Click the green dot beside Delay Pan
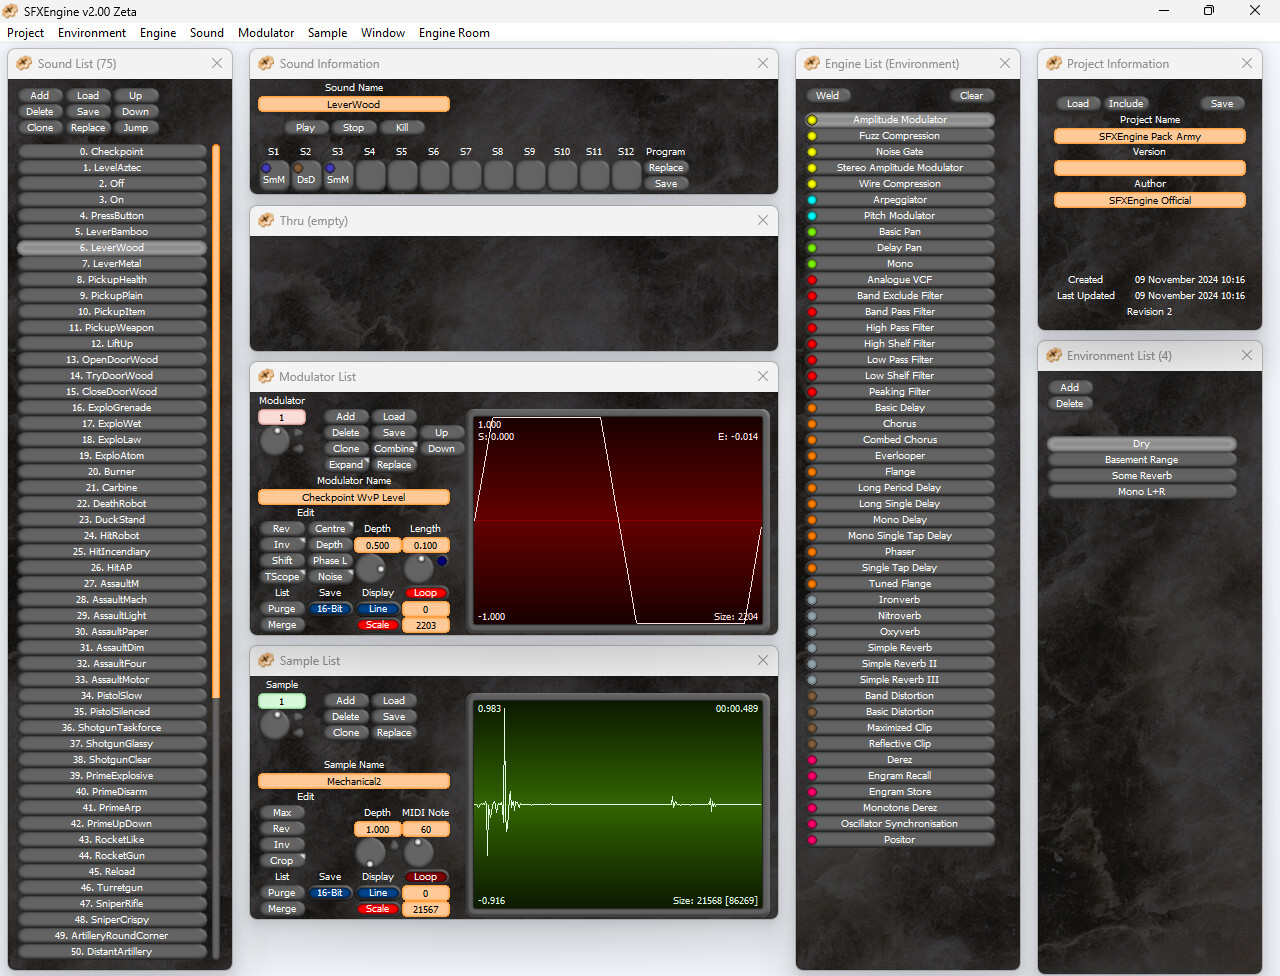Image resolution: width=1280 pixels, height=976 pixels. [812, 248]
